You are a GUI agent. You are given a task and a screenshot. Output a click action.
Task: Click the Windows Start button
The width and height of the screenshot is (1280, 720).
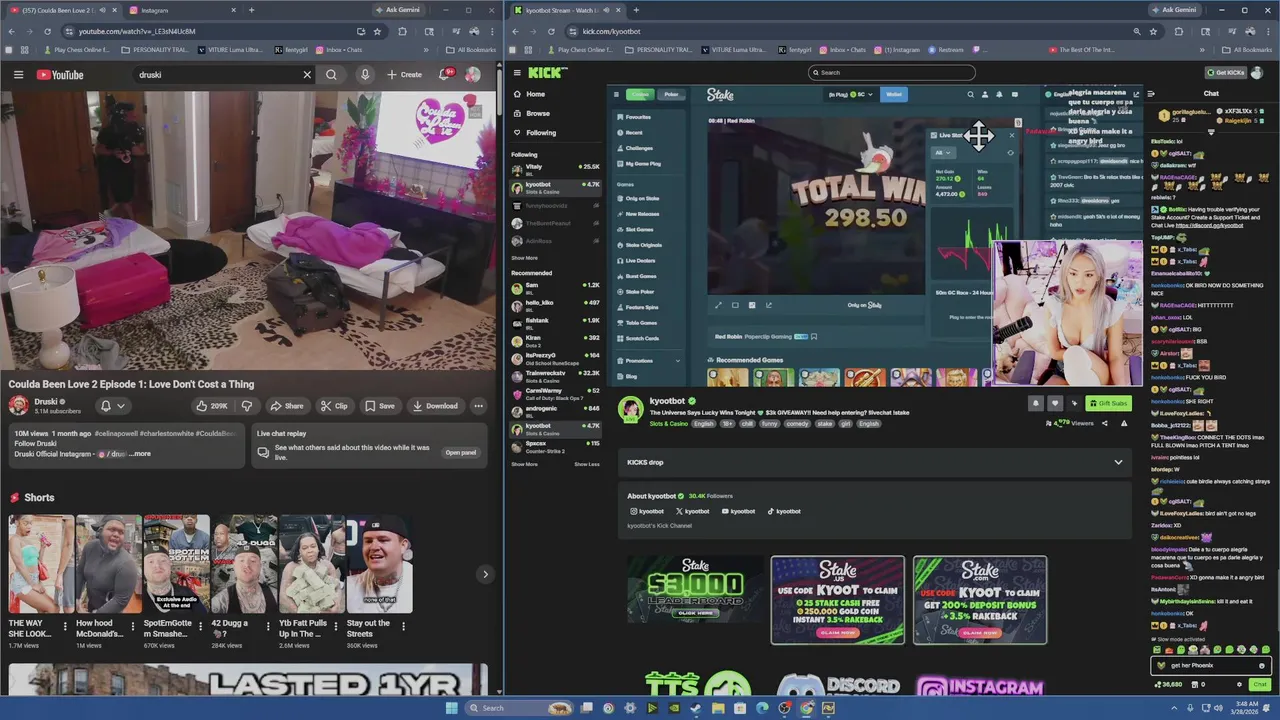(x=452, y=708)
